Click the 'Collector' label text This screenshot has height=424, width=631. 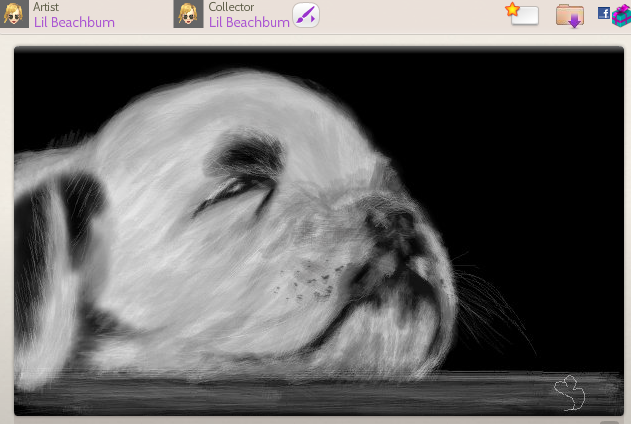click(x=231, y=7)
